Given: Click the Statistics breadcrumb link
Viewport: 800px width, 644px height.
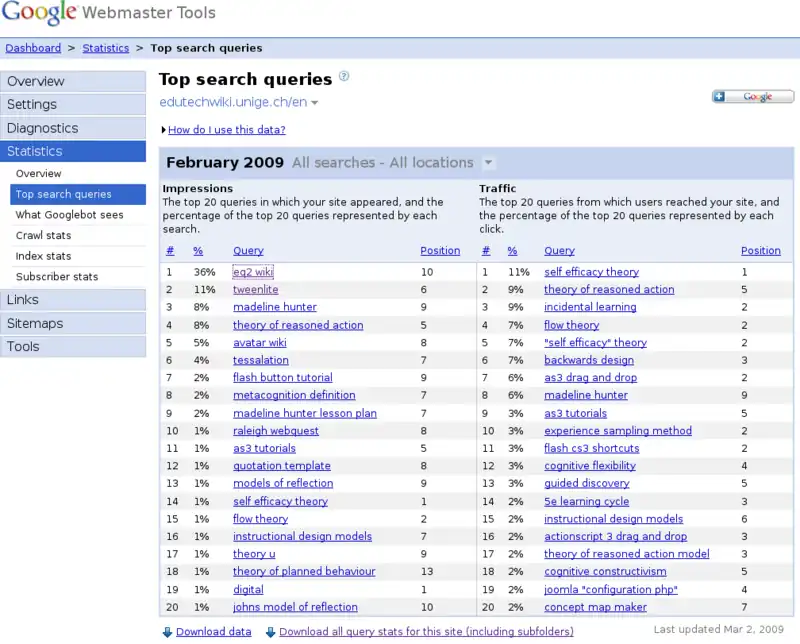Looking at the screenshot, I should 105,48.
